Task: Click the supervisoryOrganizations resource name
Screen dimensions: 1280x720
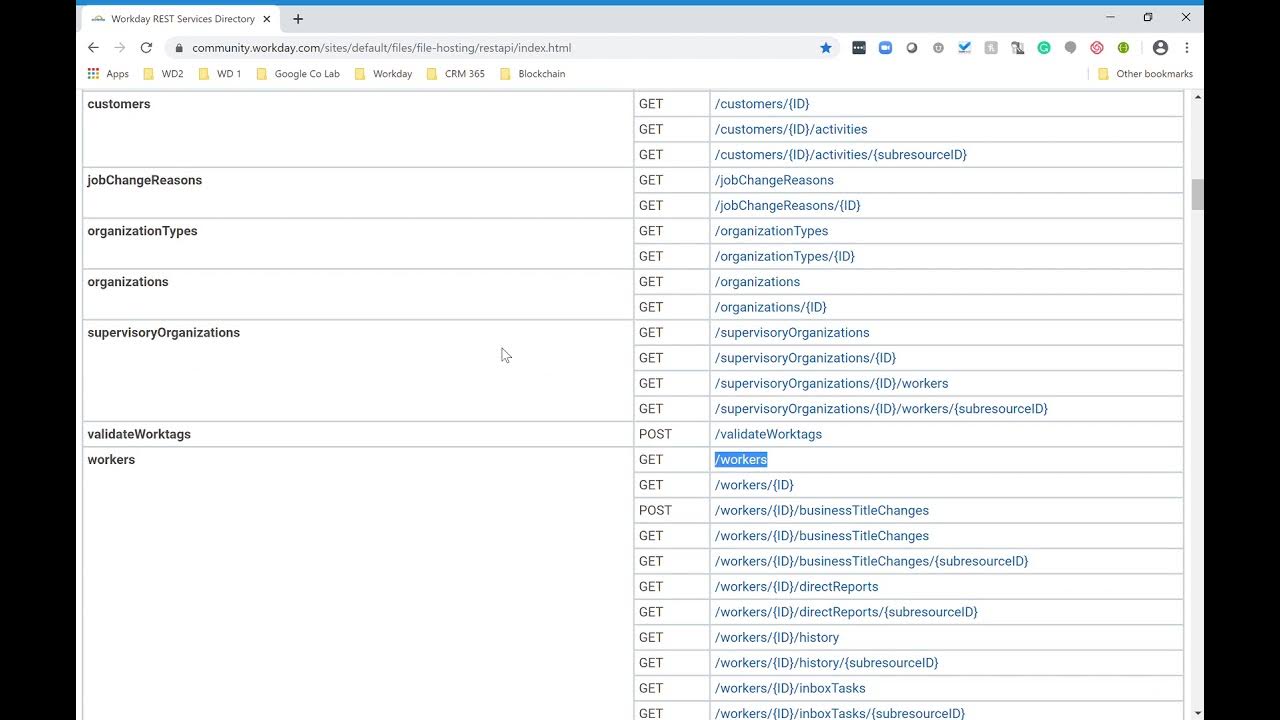Action: pyautogui.click(x=164, y=333)
